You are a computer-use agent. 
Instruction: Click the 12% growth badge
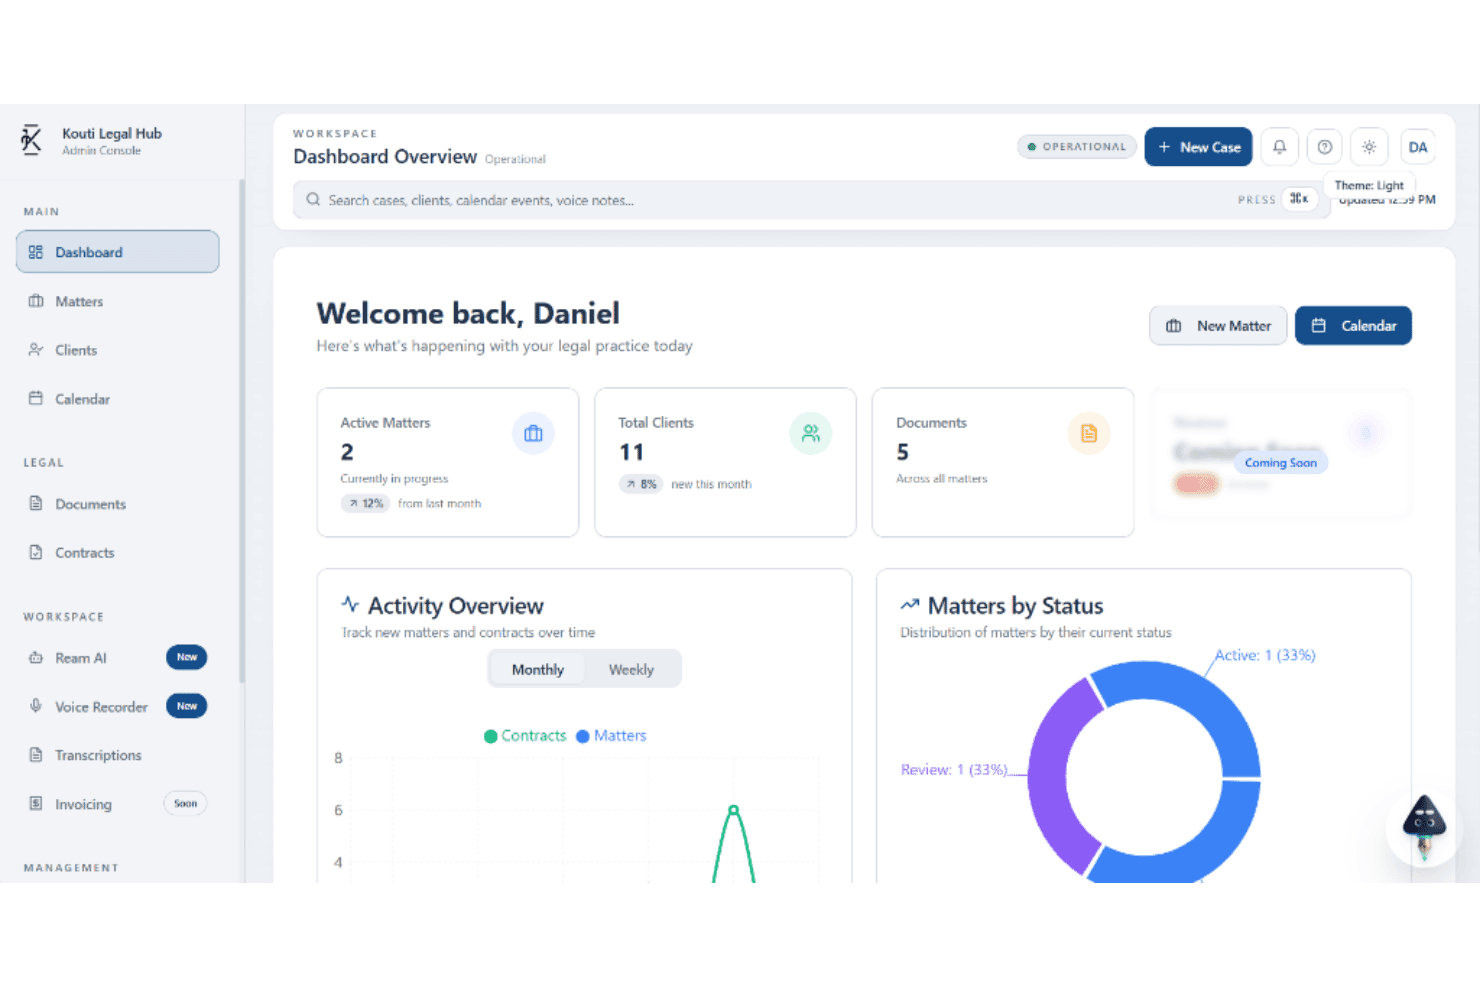tap(366, 503)
